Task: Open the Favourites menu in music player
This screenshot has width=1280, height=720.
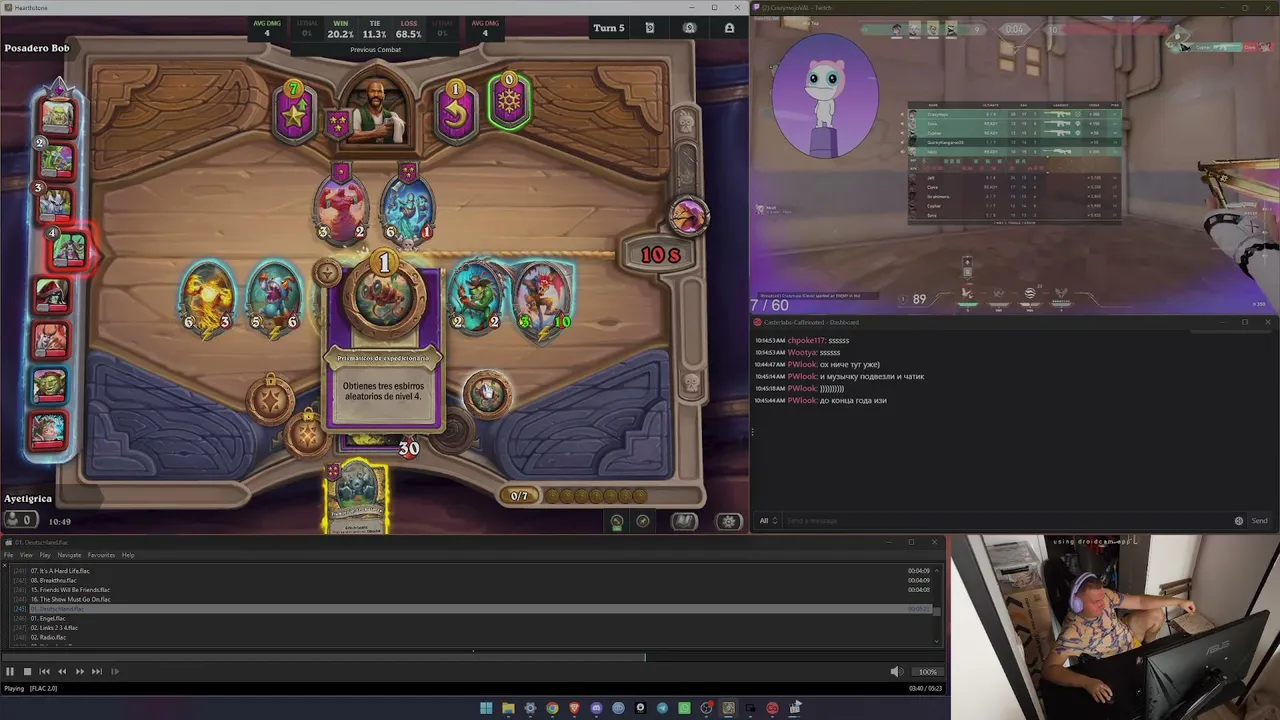Action: coord(101,555)
